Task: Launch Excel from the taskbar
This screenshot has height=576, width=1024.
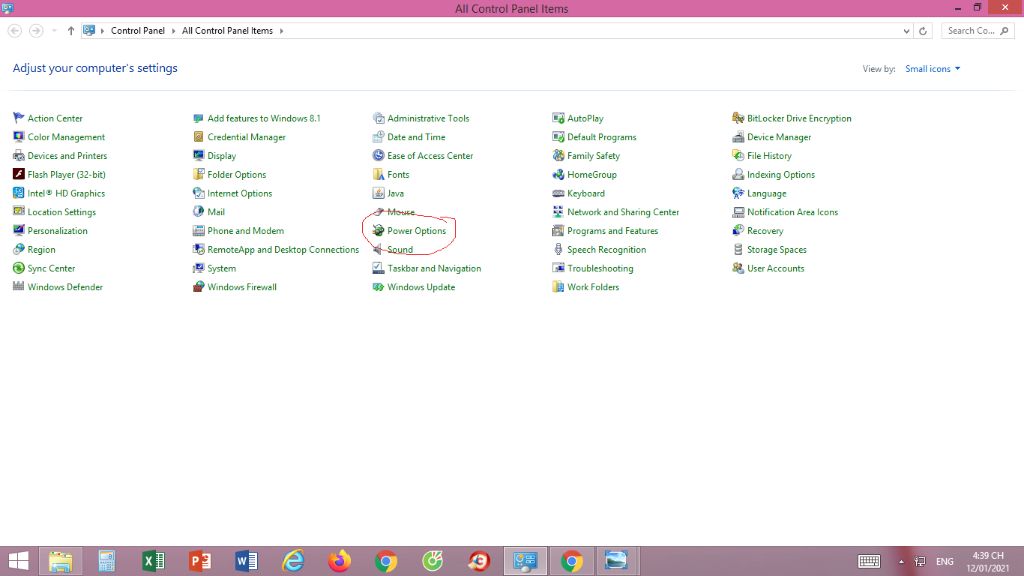Action: click(x=153, y=561)
